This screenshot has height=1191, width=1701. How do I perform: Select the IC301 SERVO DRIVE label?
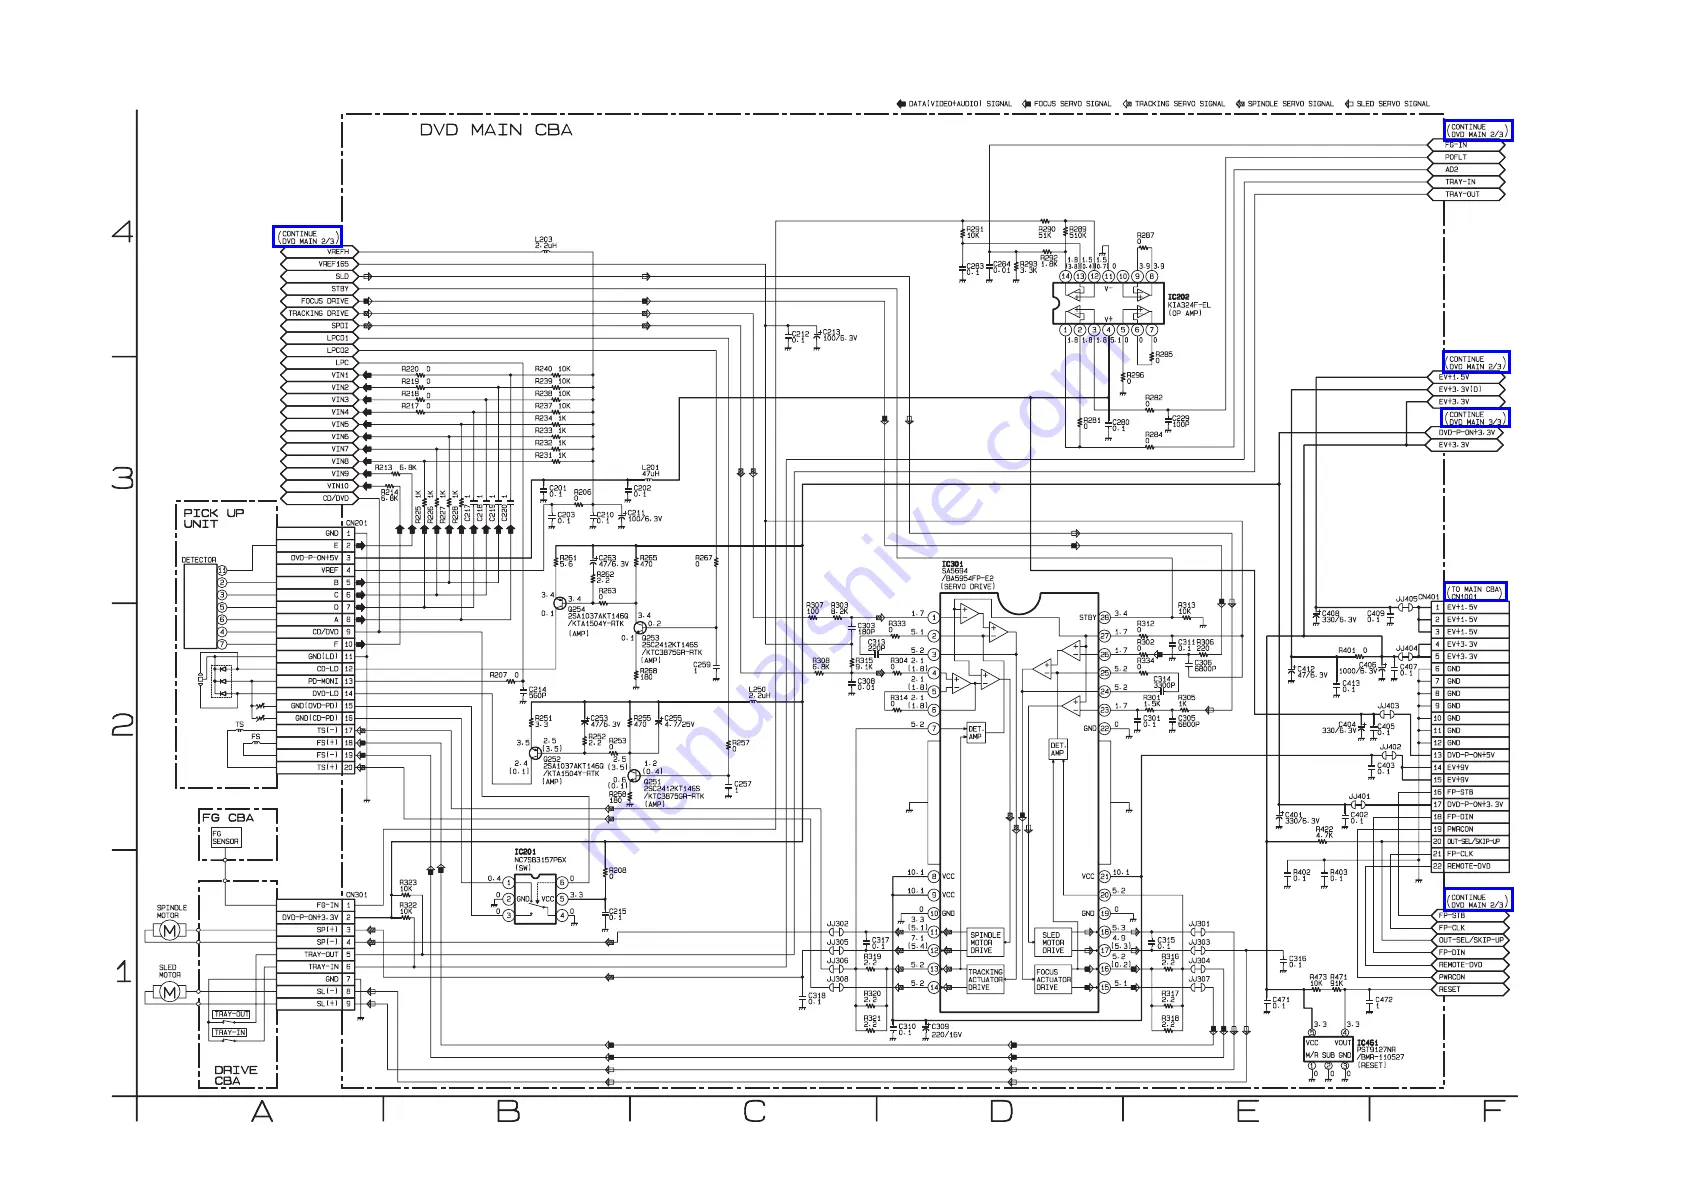point(968,576)
